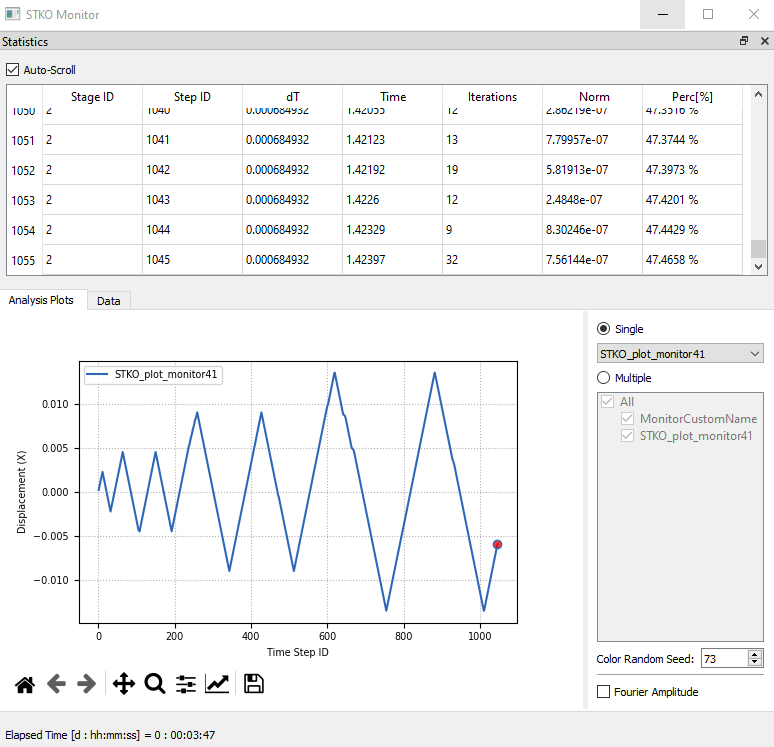774x747 pixels.
Task: Increase the Color Random Seed value
Action: tap(754, 654)
